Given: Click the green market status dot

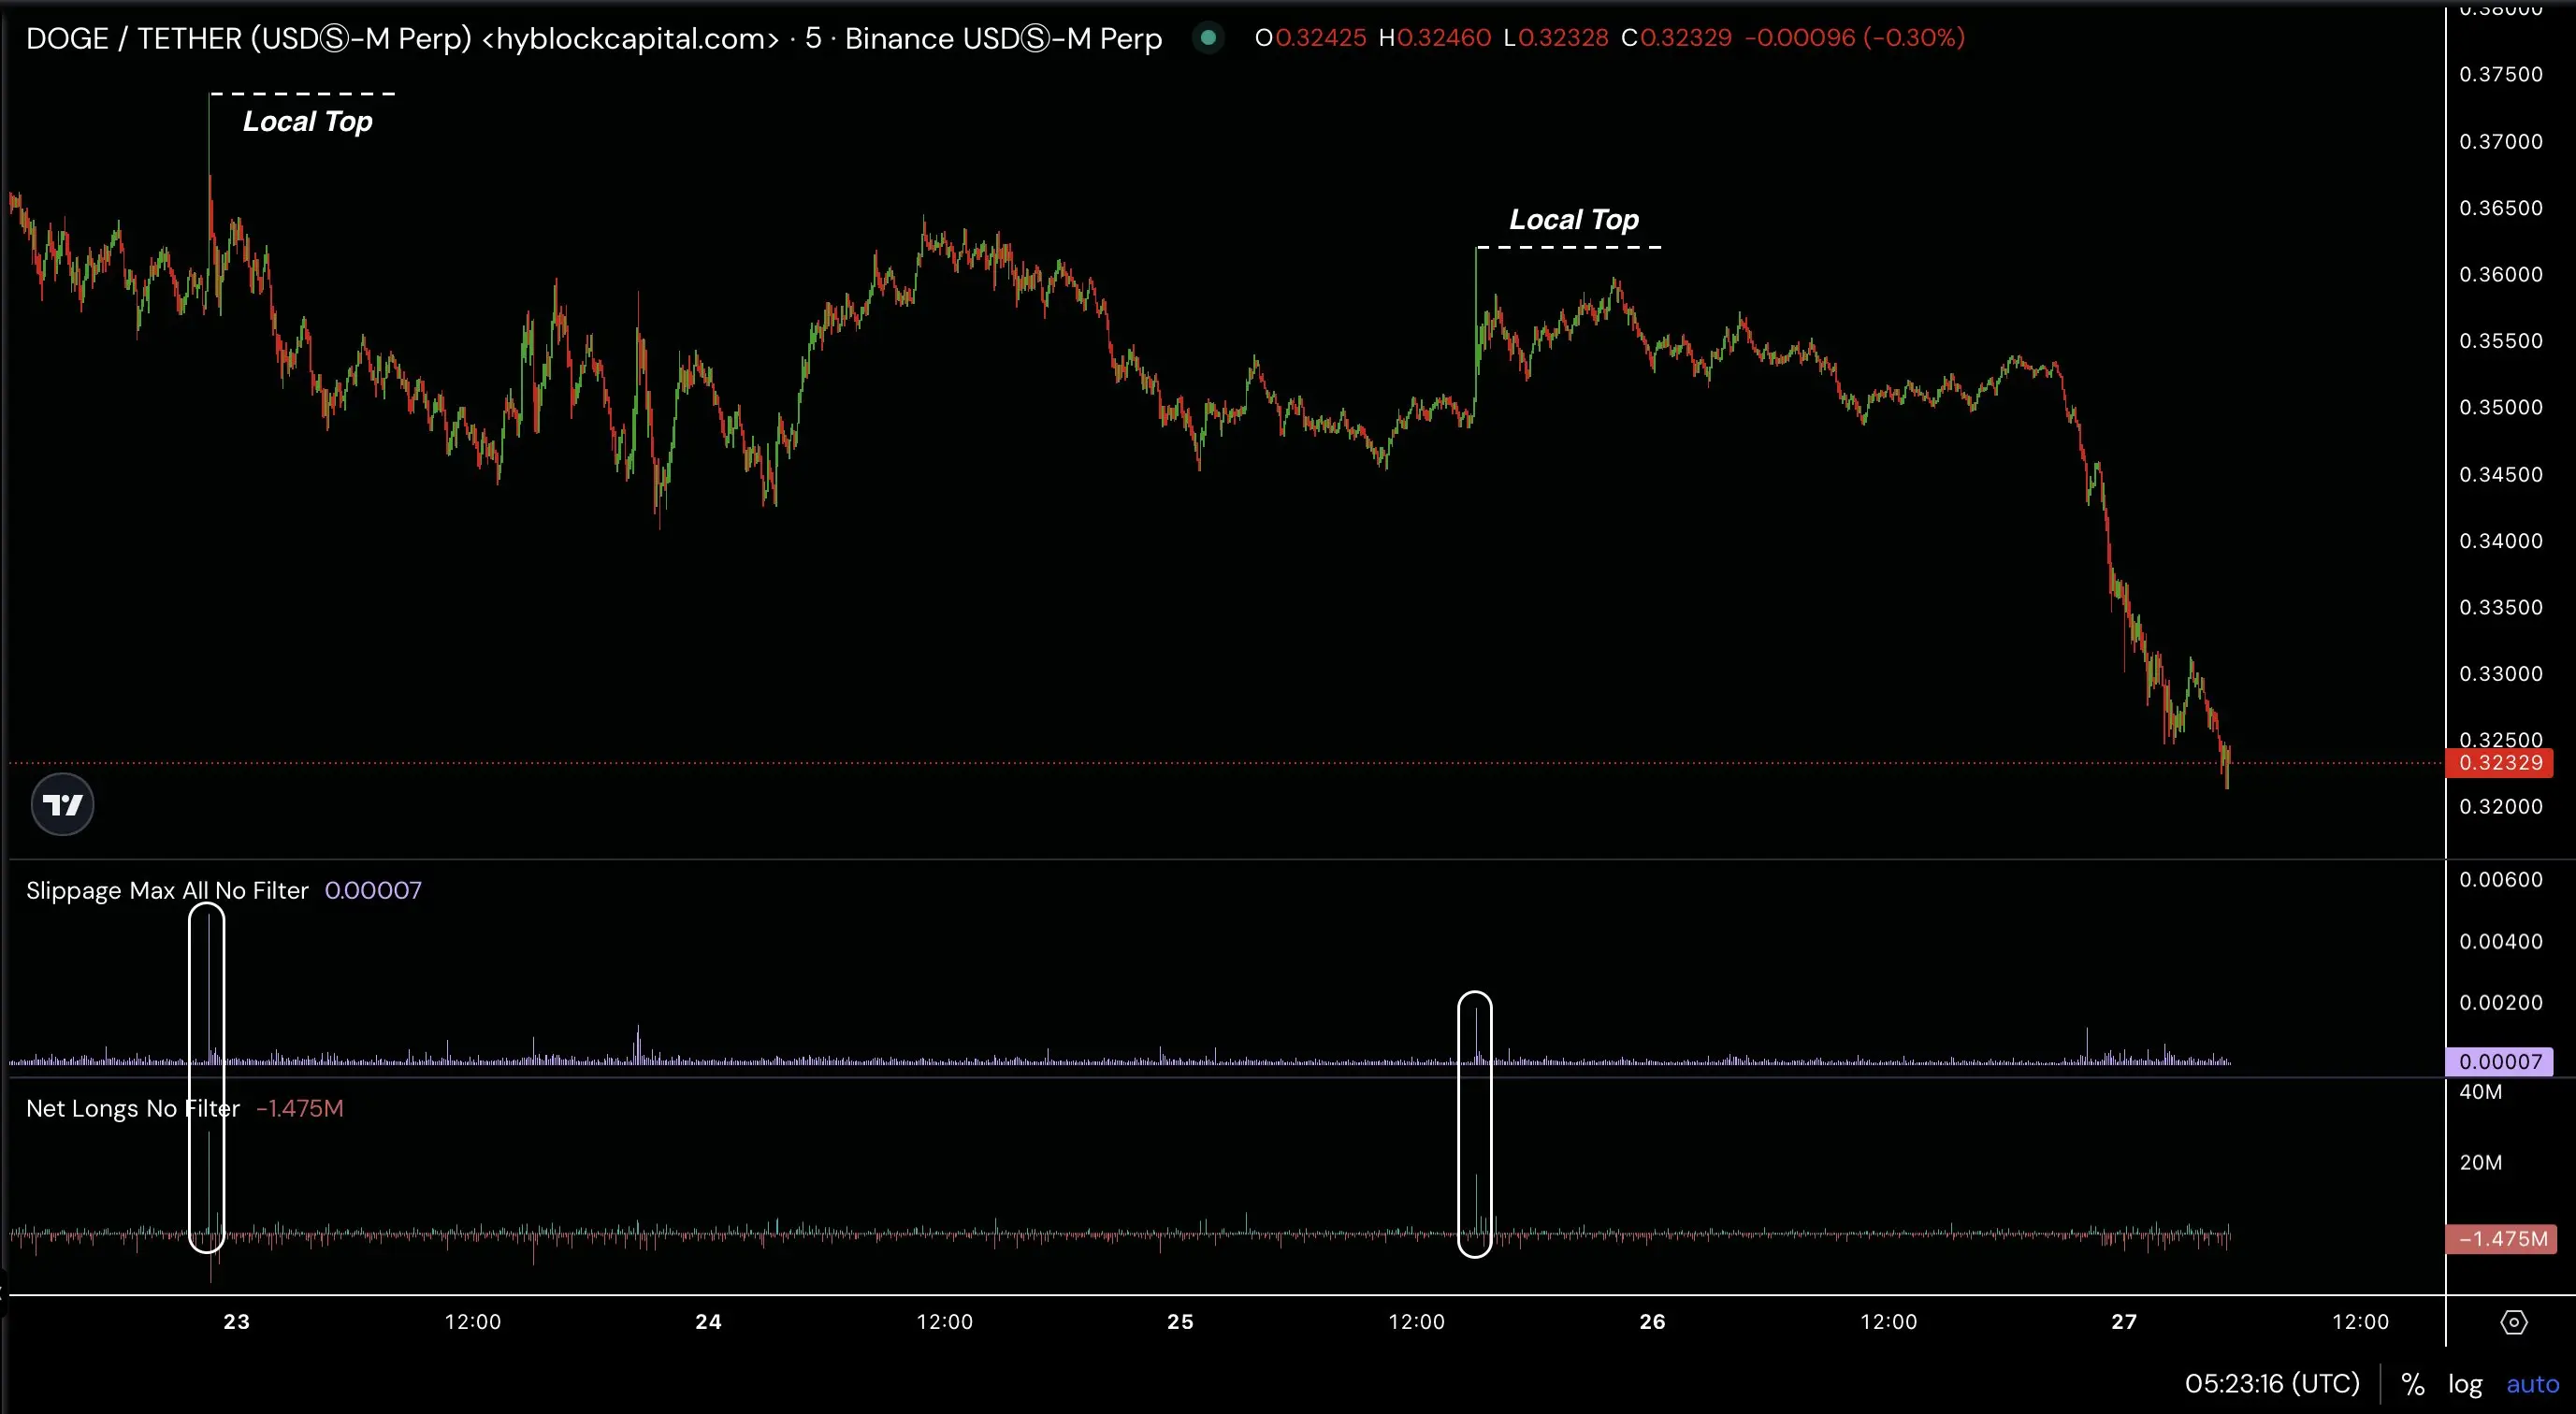Looking at the screenshot, I should (1208, 38).
